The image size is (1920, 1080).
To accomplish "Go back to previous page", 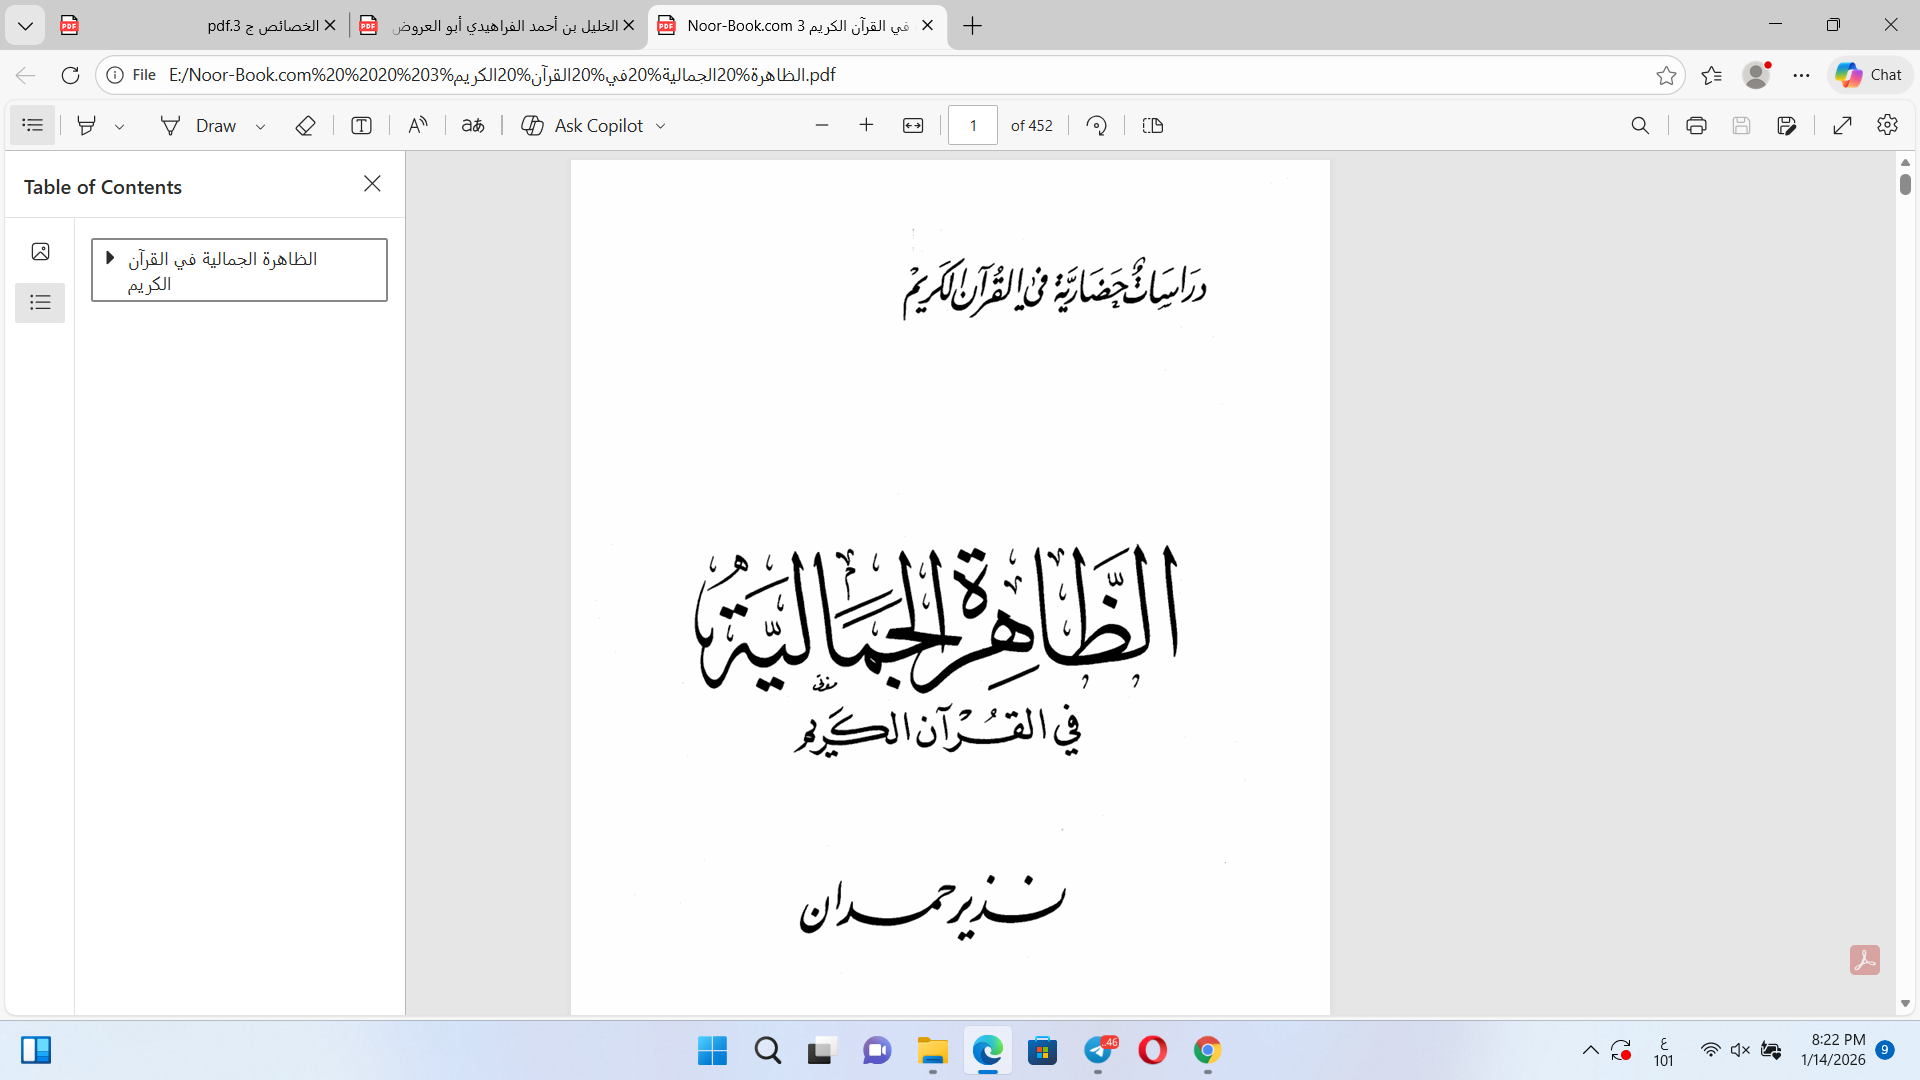I will [25, 75].
